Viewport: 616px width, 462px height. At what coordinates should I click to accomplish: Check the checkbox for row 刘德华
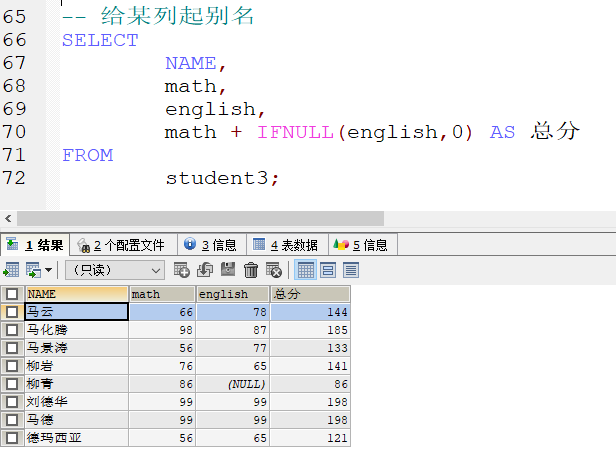click(12, 402)
